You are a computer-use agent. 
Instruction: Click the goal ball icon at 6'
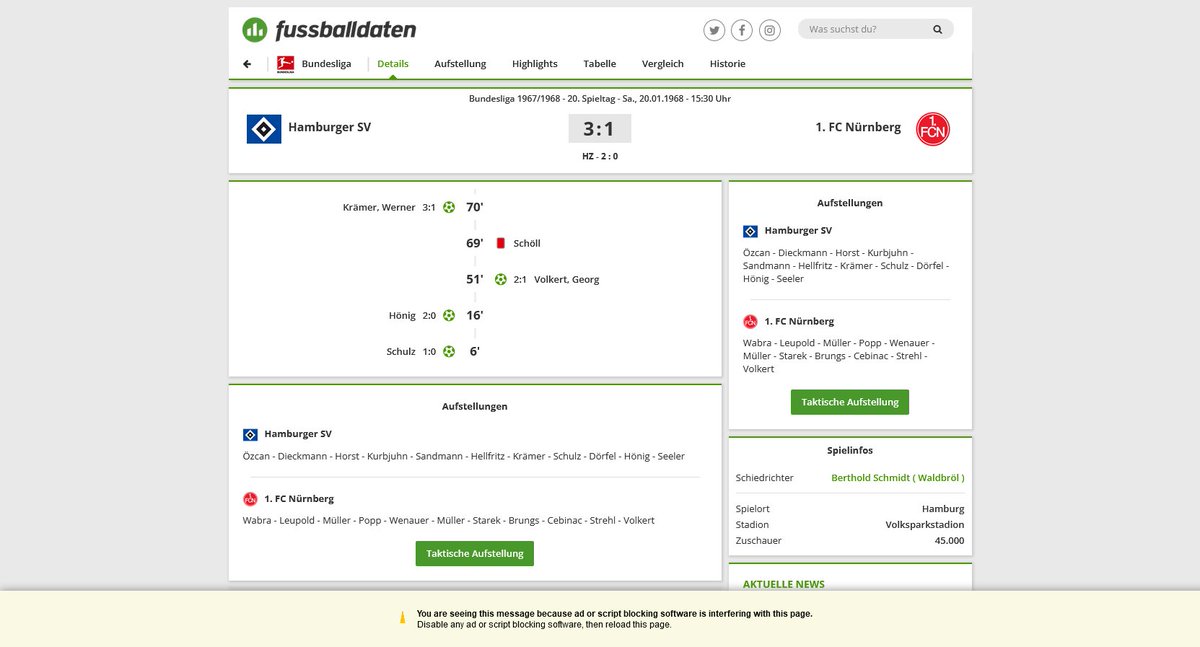click(449, 351)
